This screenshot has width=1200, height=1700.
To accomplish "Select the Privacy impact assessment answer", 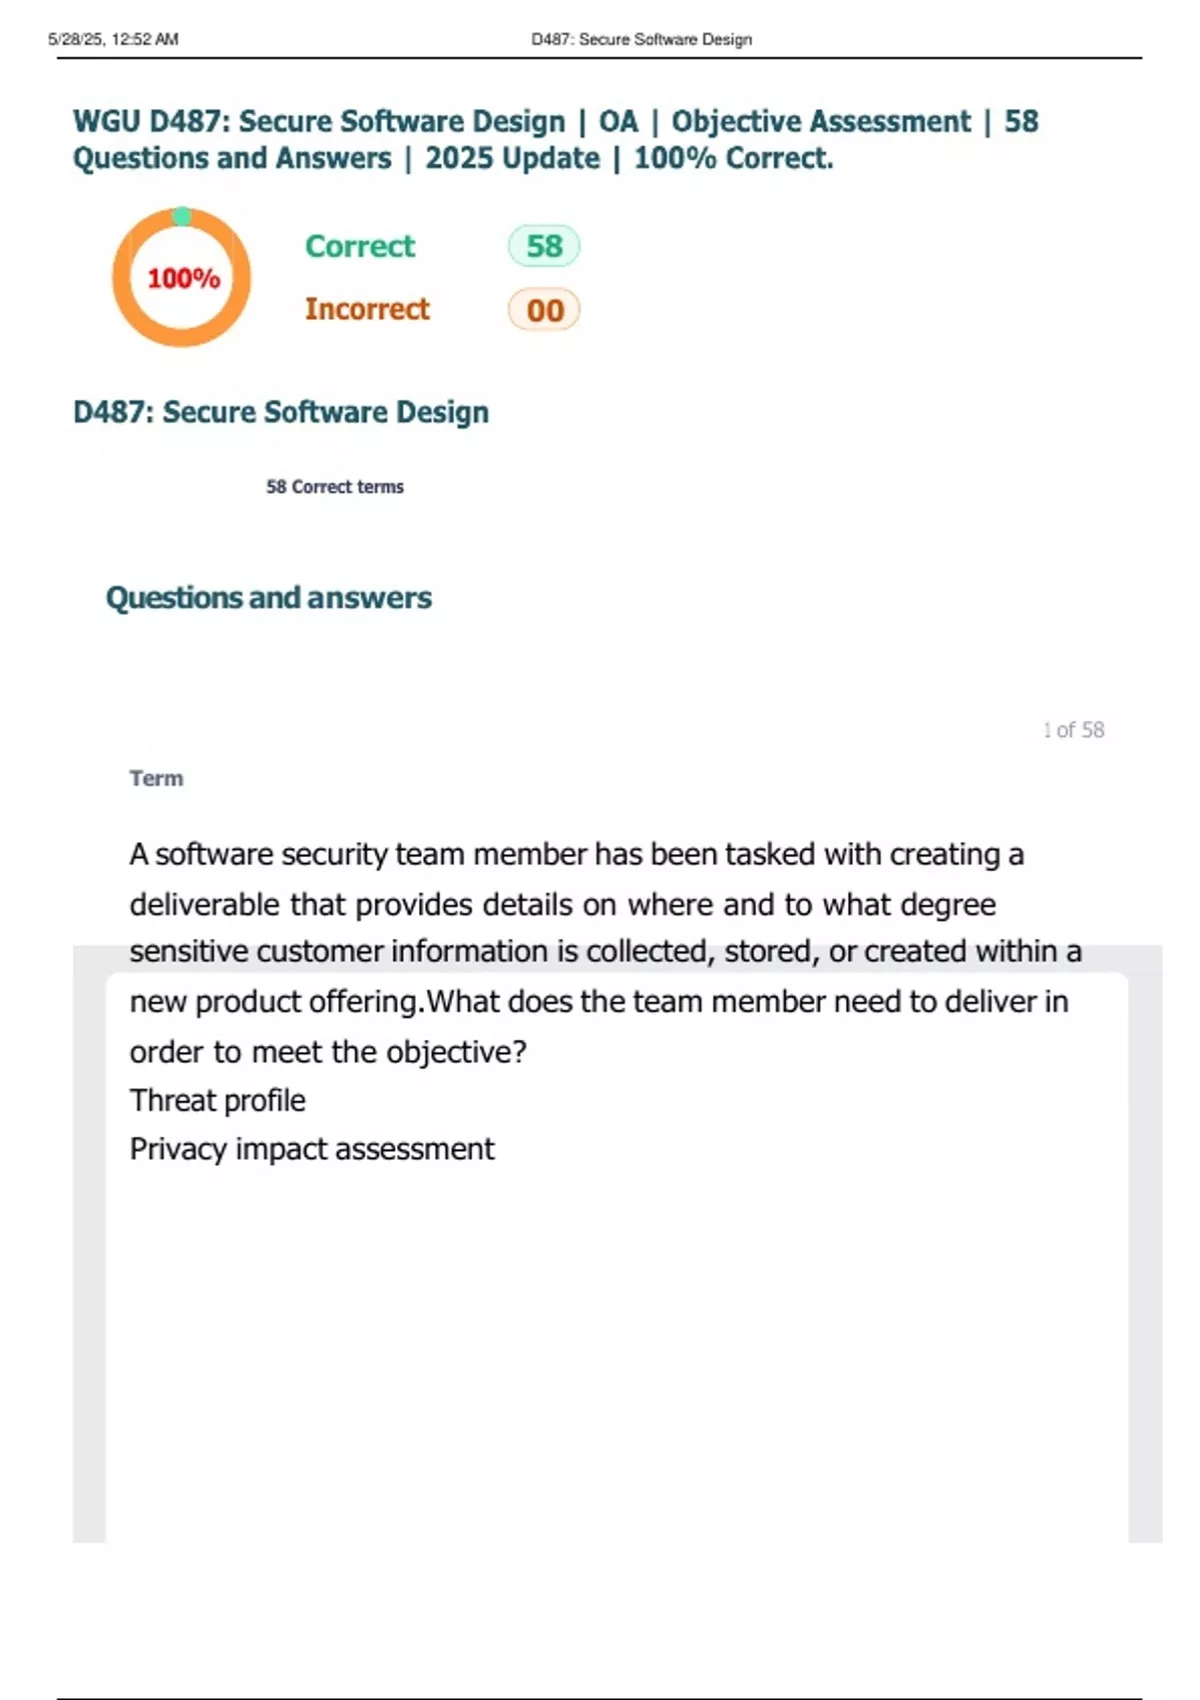I will 312,1149.
